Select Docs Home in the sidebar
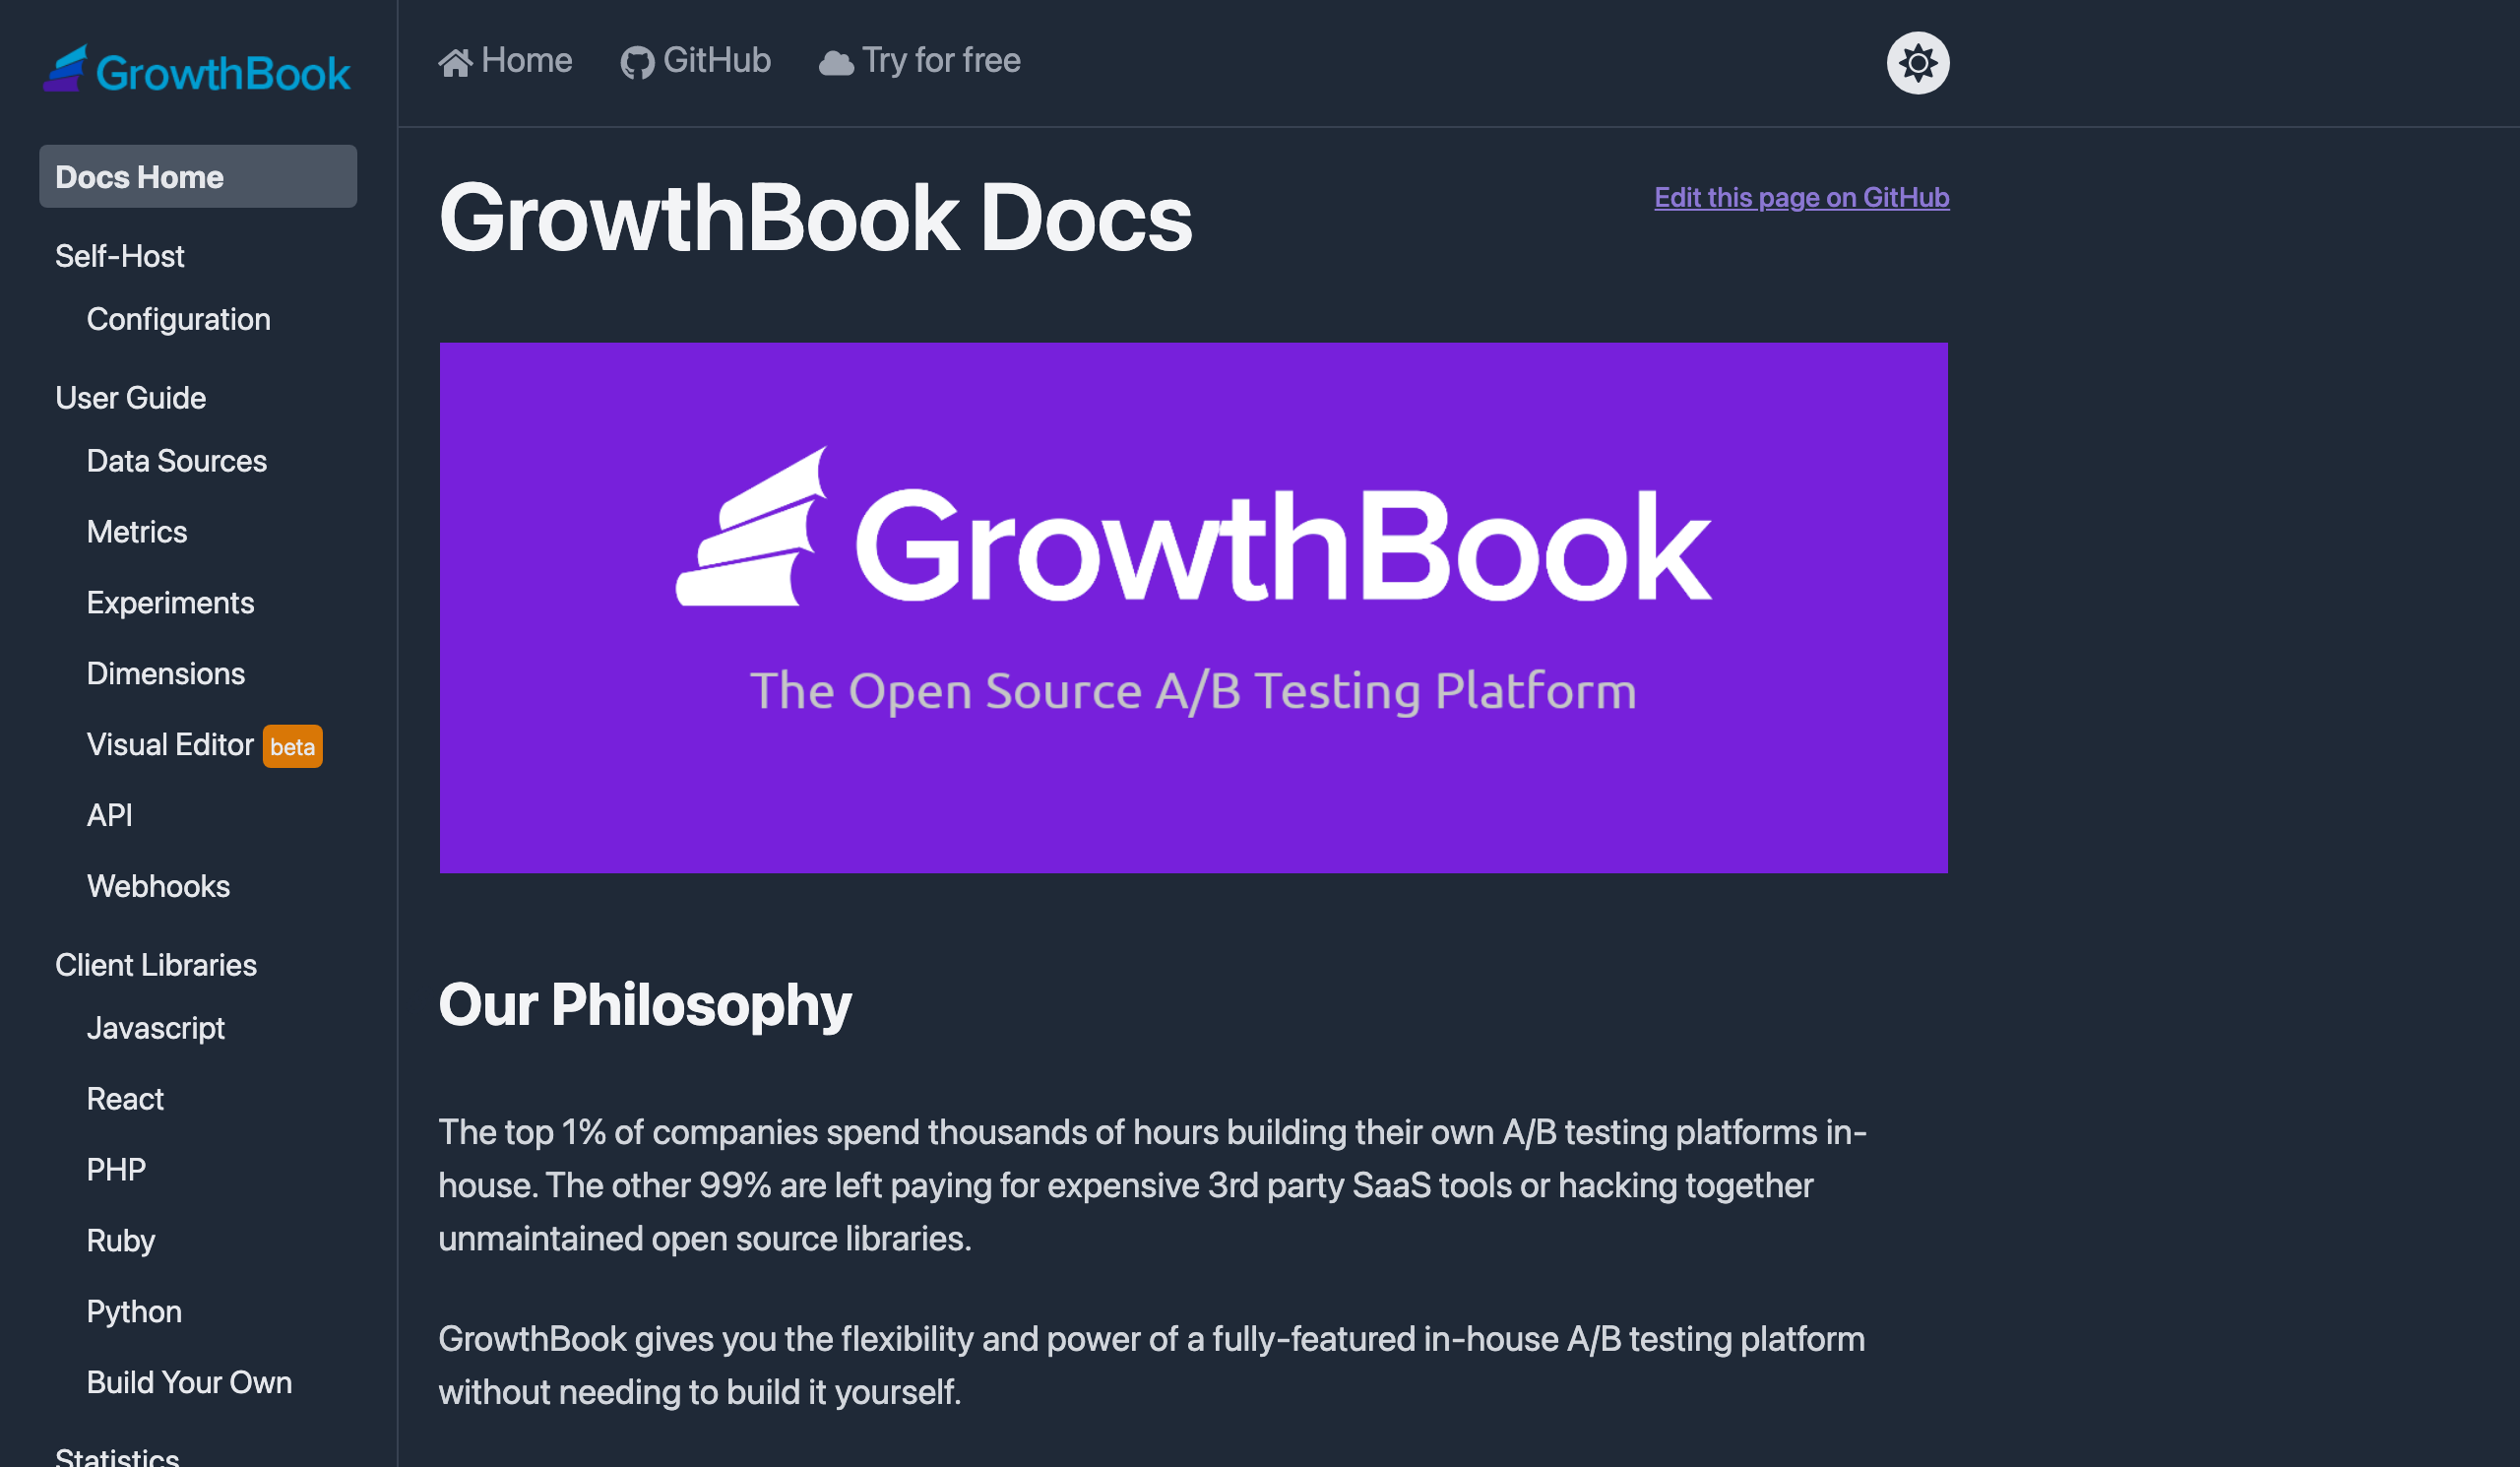 198,176
